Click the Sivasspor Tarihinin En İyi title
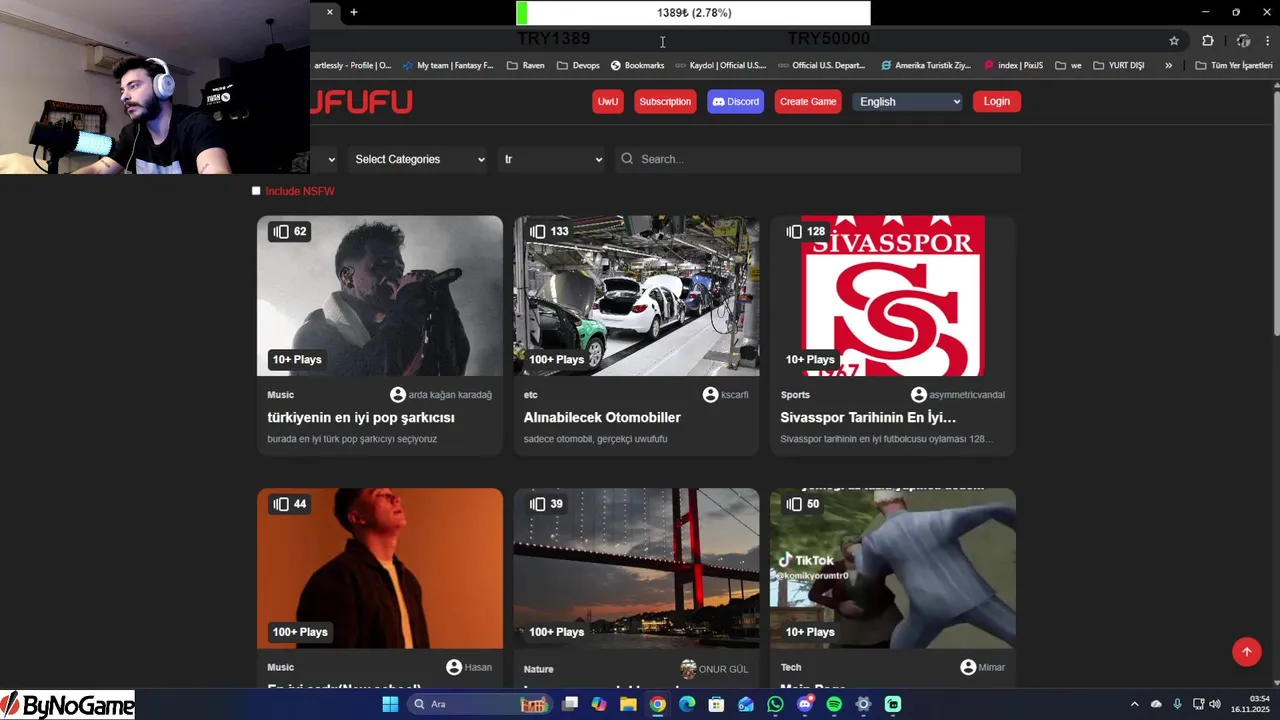The width and height of the screenshot is (1280, 720). tap(868, 417)
